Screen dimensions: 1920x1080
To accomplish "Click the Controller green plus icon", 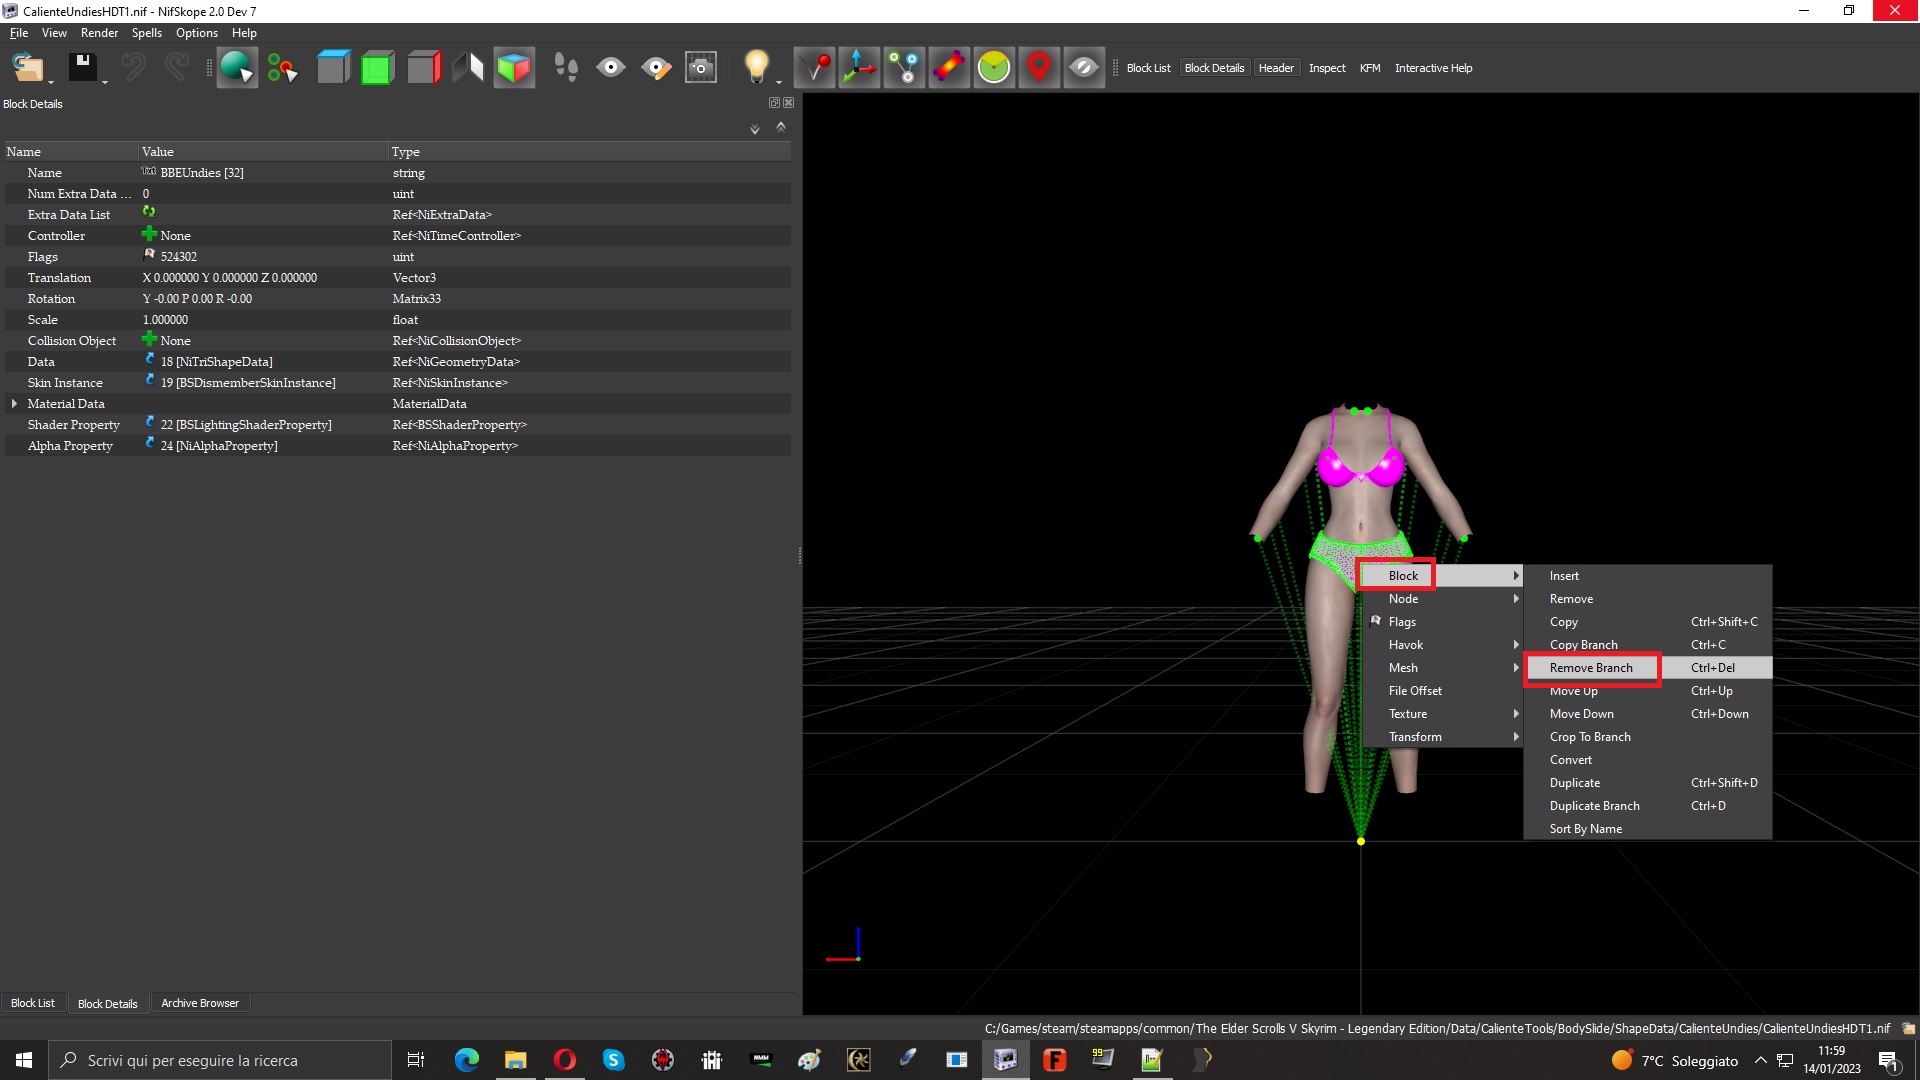I will (x=149, y=234).
